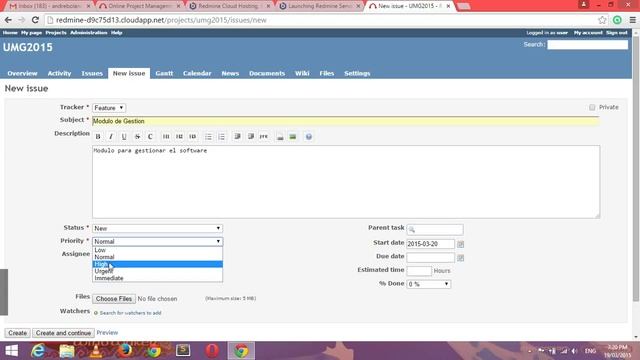The image size is (640, 360).
Task: Open the Calendar tab
Action: pos(197,73)
